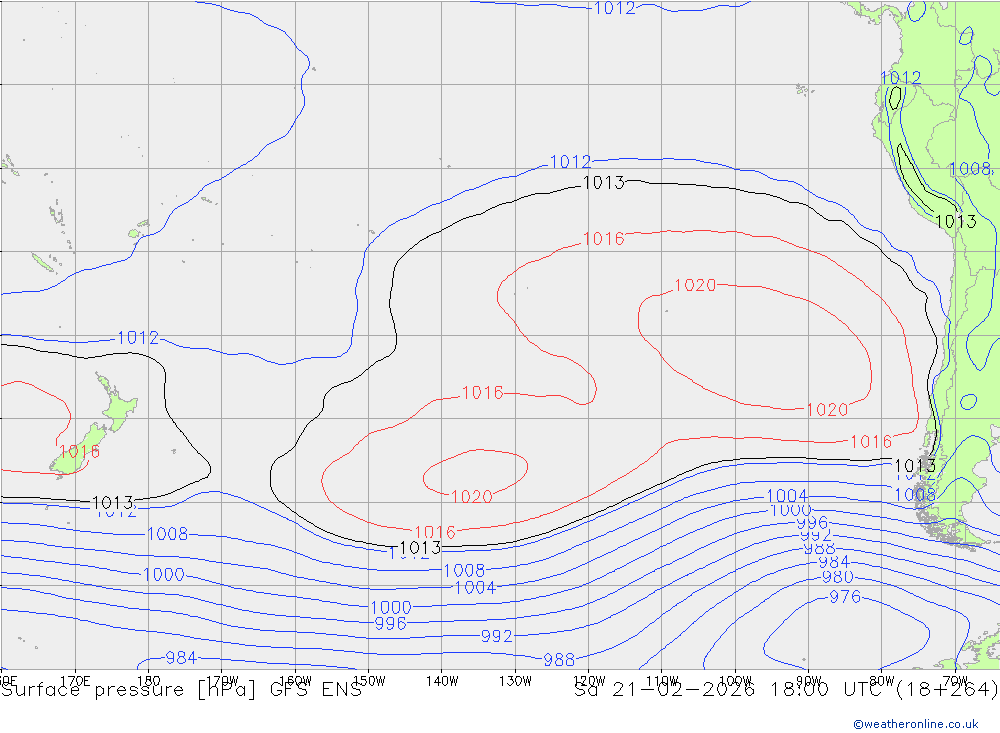This screenshot has height=733, width=1000.
Task: Click the 1020 label near 105W
Action: (x=695, y=285)
